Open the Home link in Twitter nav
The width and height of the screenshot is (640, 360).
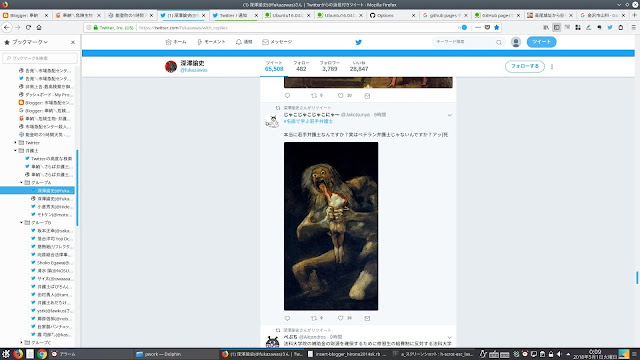point(176,42)
